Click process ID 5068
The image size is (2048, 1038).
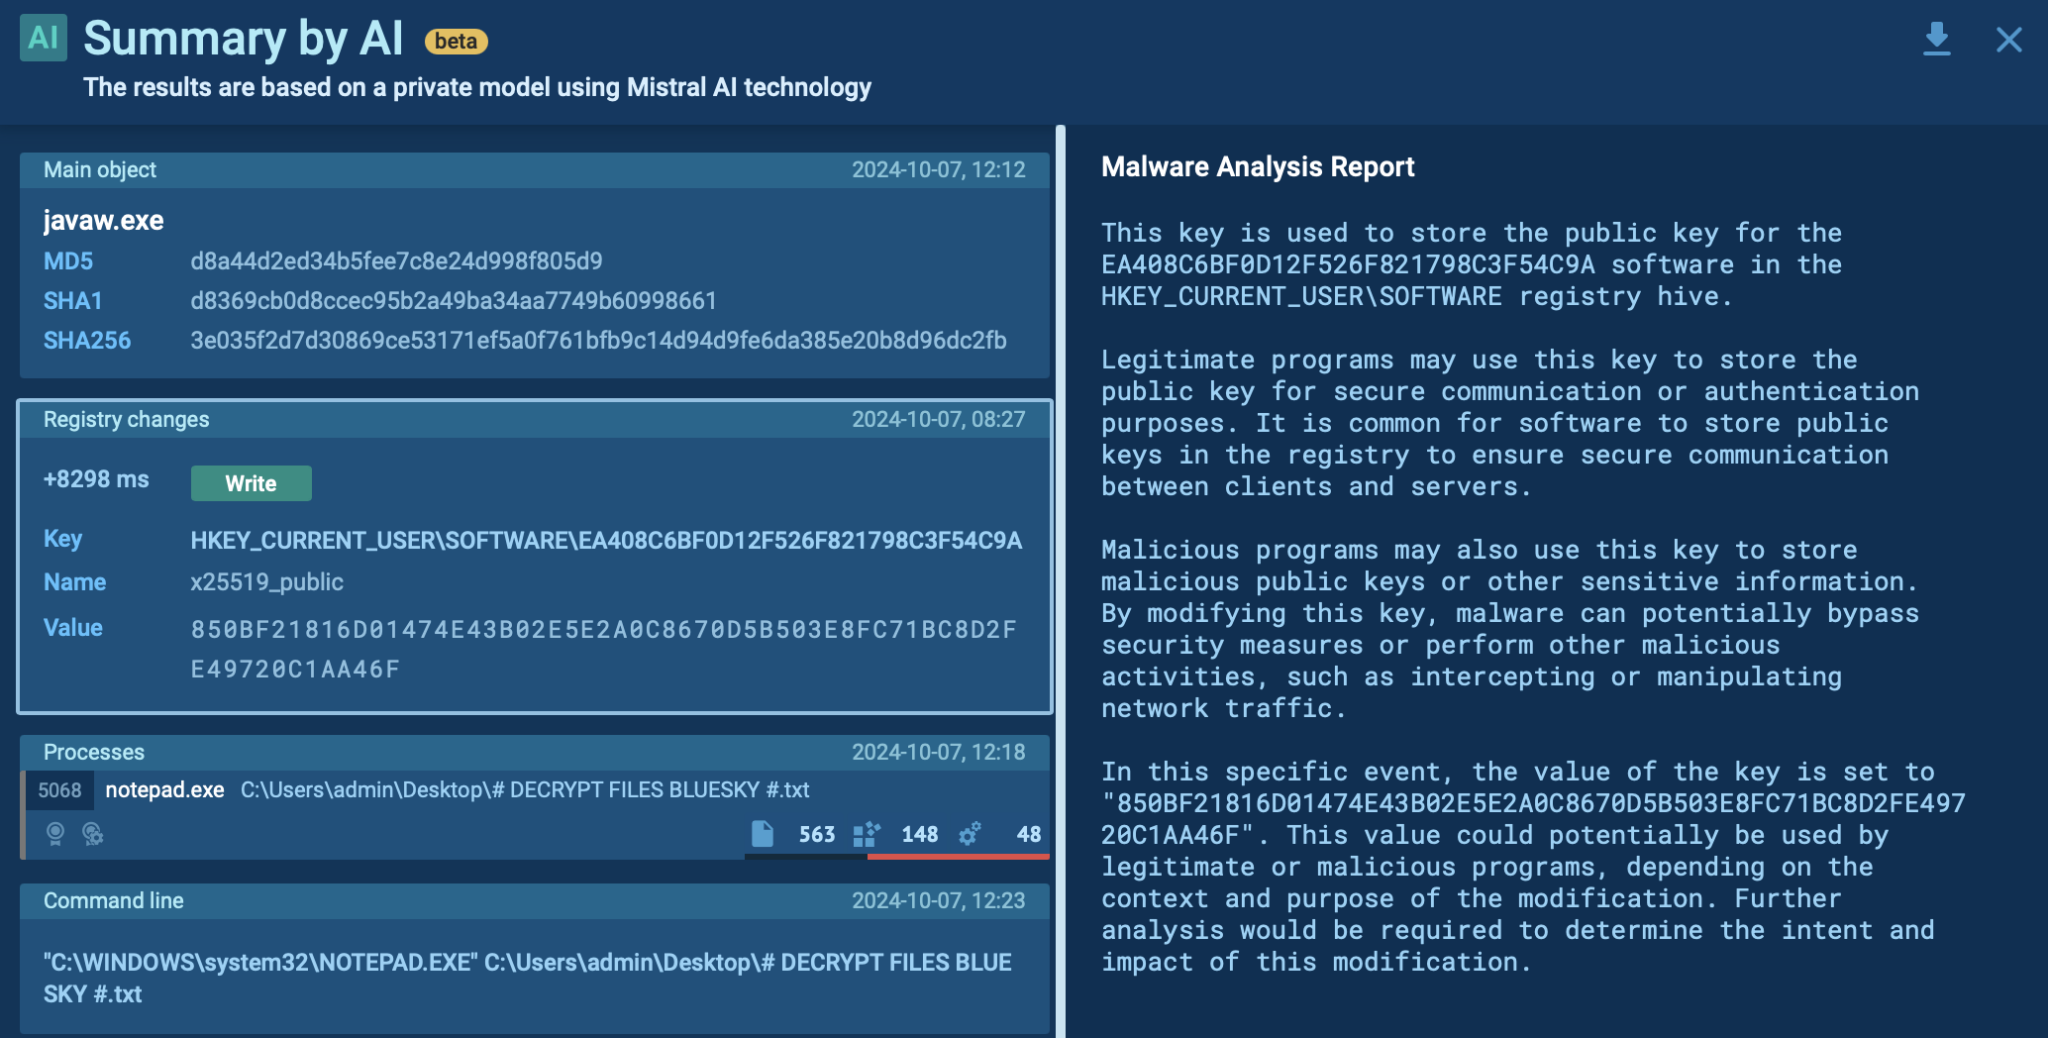59,790
